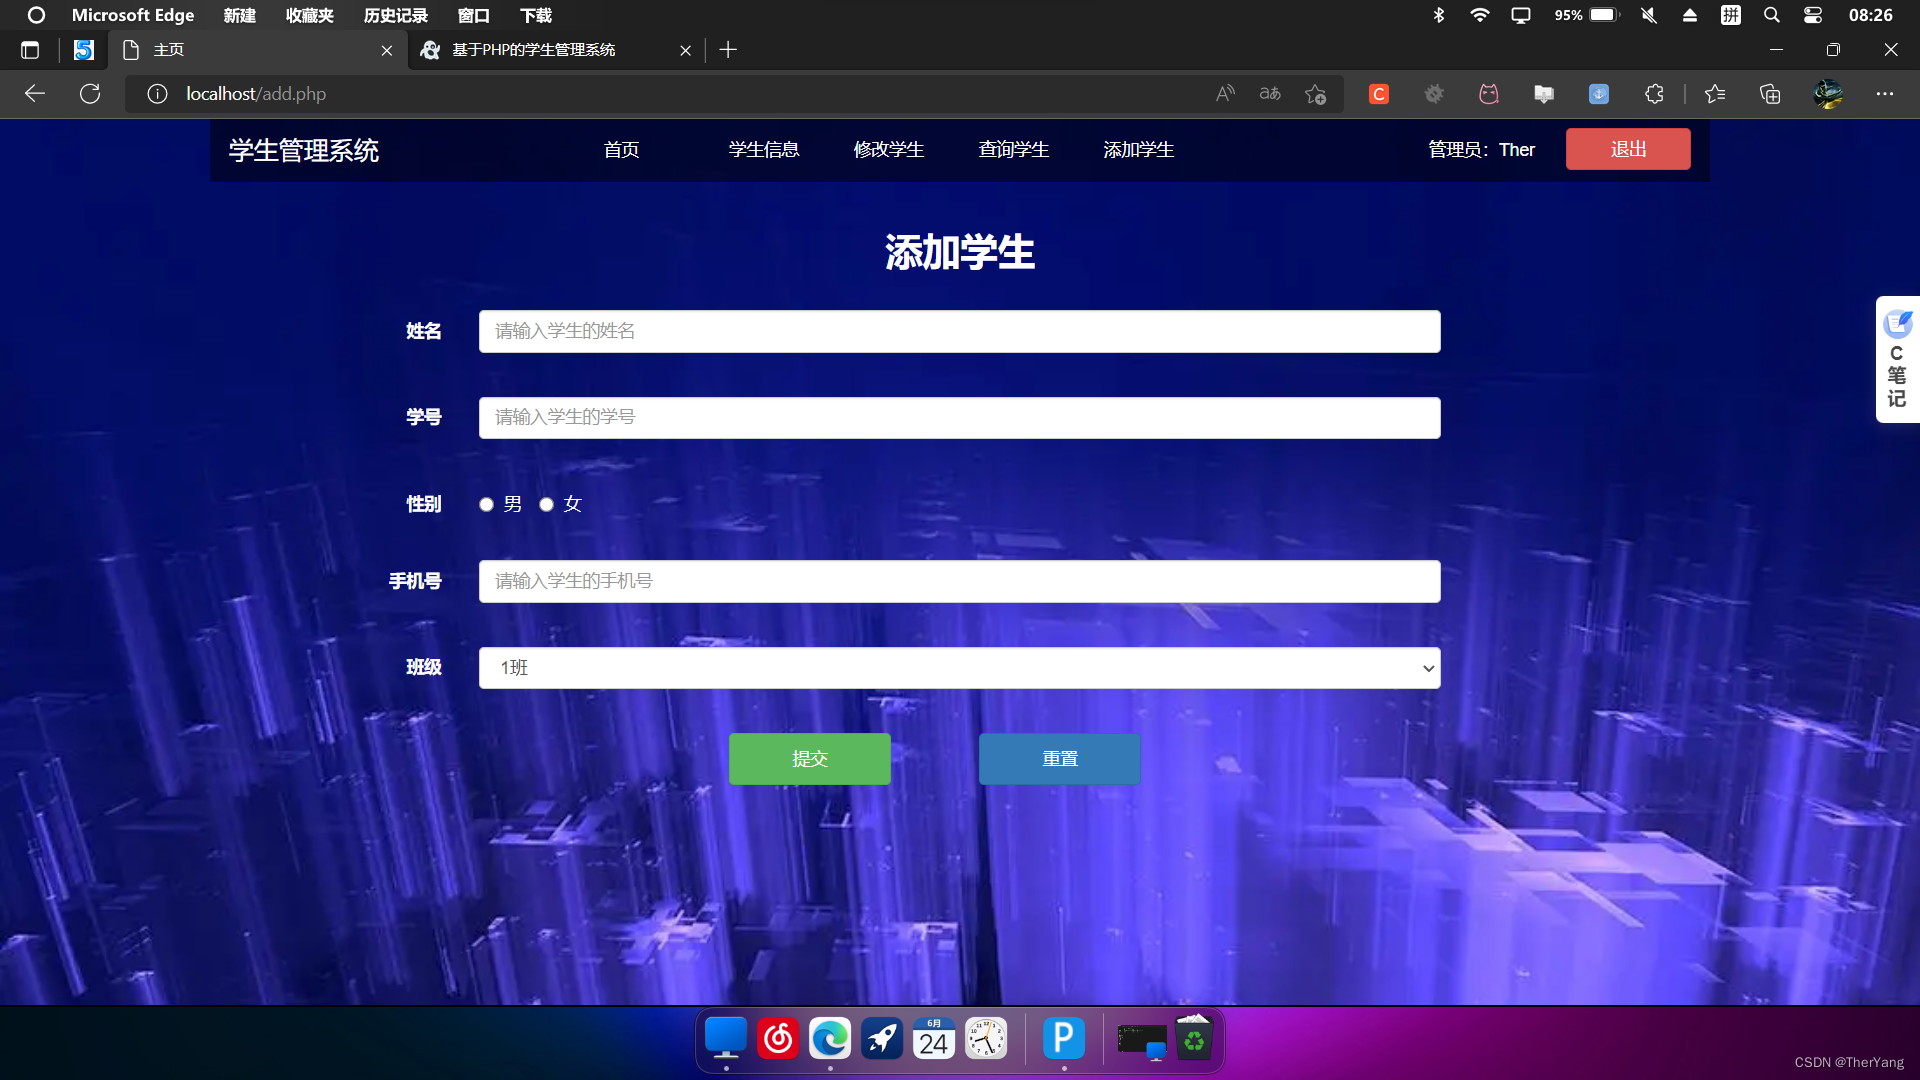The height and width of the screenshot is (1080, 1920).
Task: Go to 修改学生 page
Action: click(x=889, y=150)
